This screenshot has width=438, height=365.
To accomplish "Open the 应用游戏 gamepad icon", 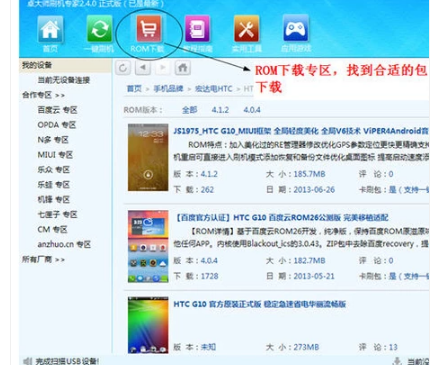I will pyautogui.click(x=296, y=28).
